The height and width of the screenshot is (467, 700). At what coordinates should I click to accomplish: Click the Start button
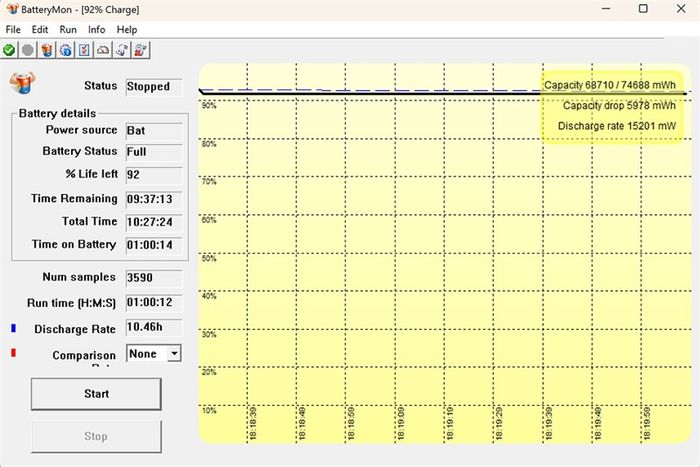click(x=96, y=394)
